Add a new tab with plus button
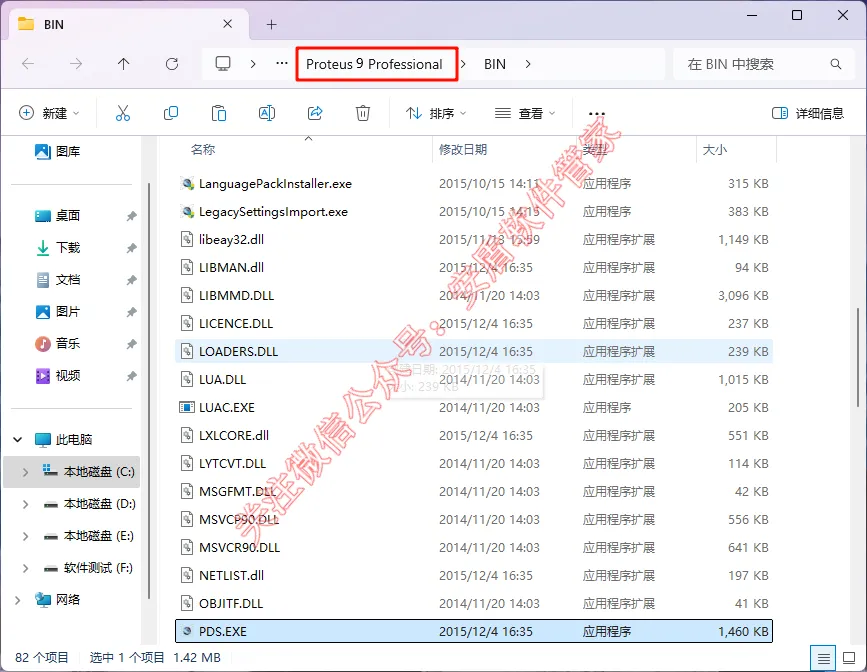The image size is (867, 672). click(271, 24)
